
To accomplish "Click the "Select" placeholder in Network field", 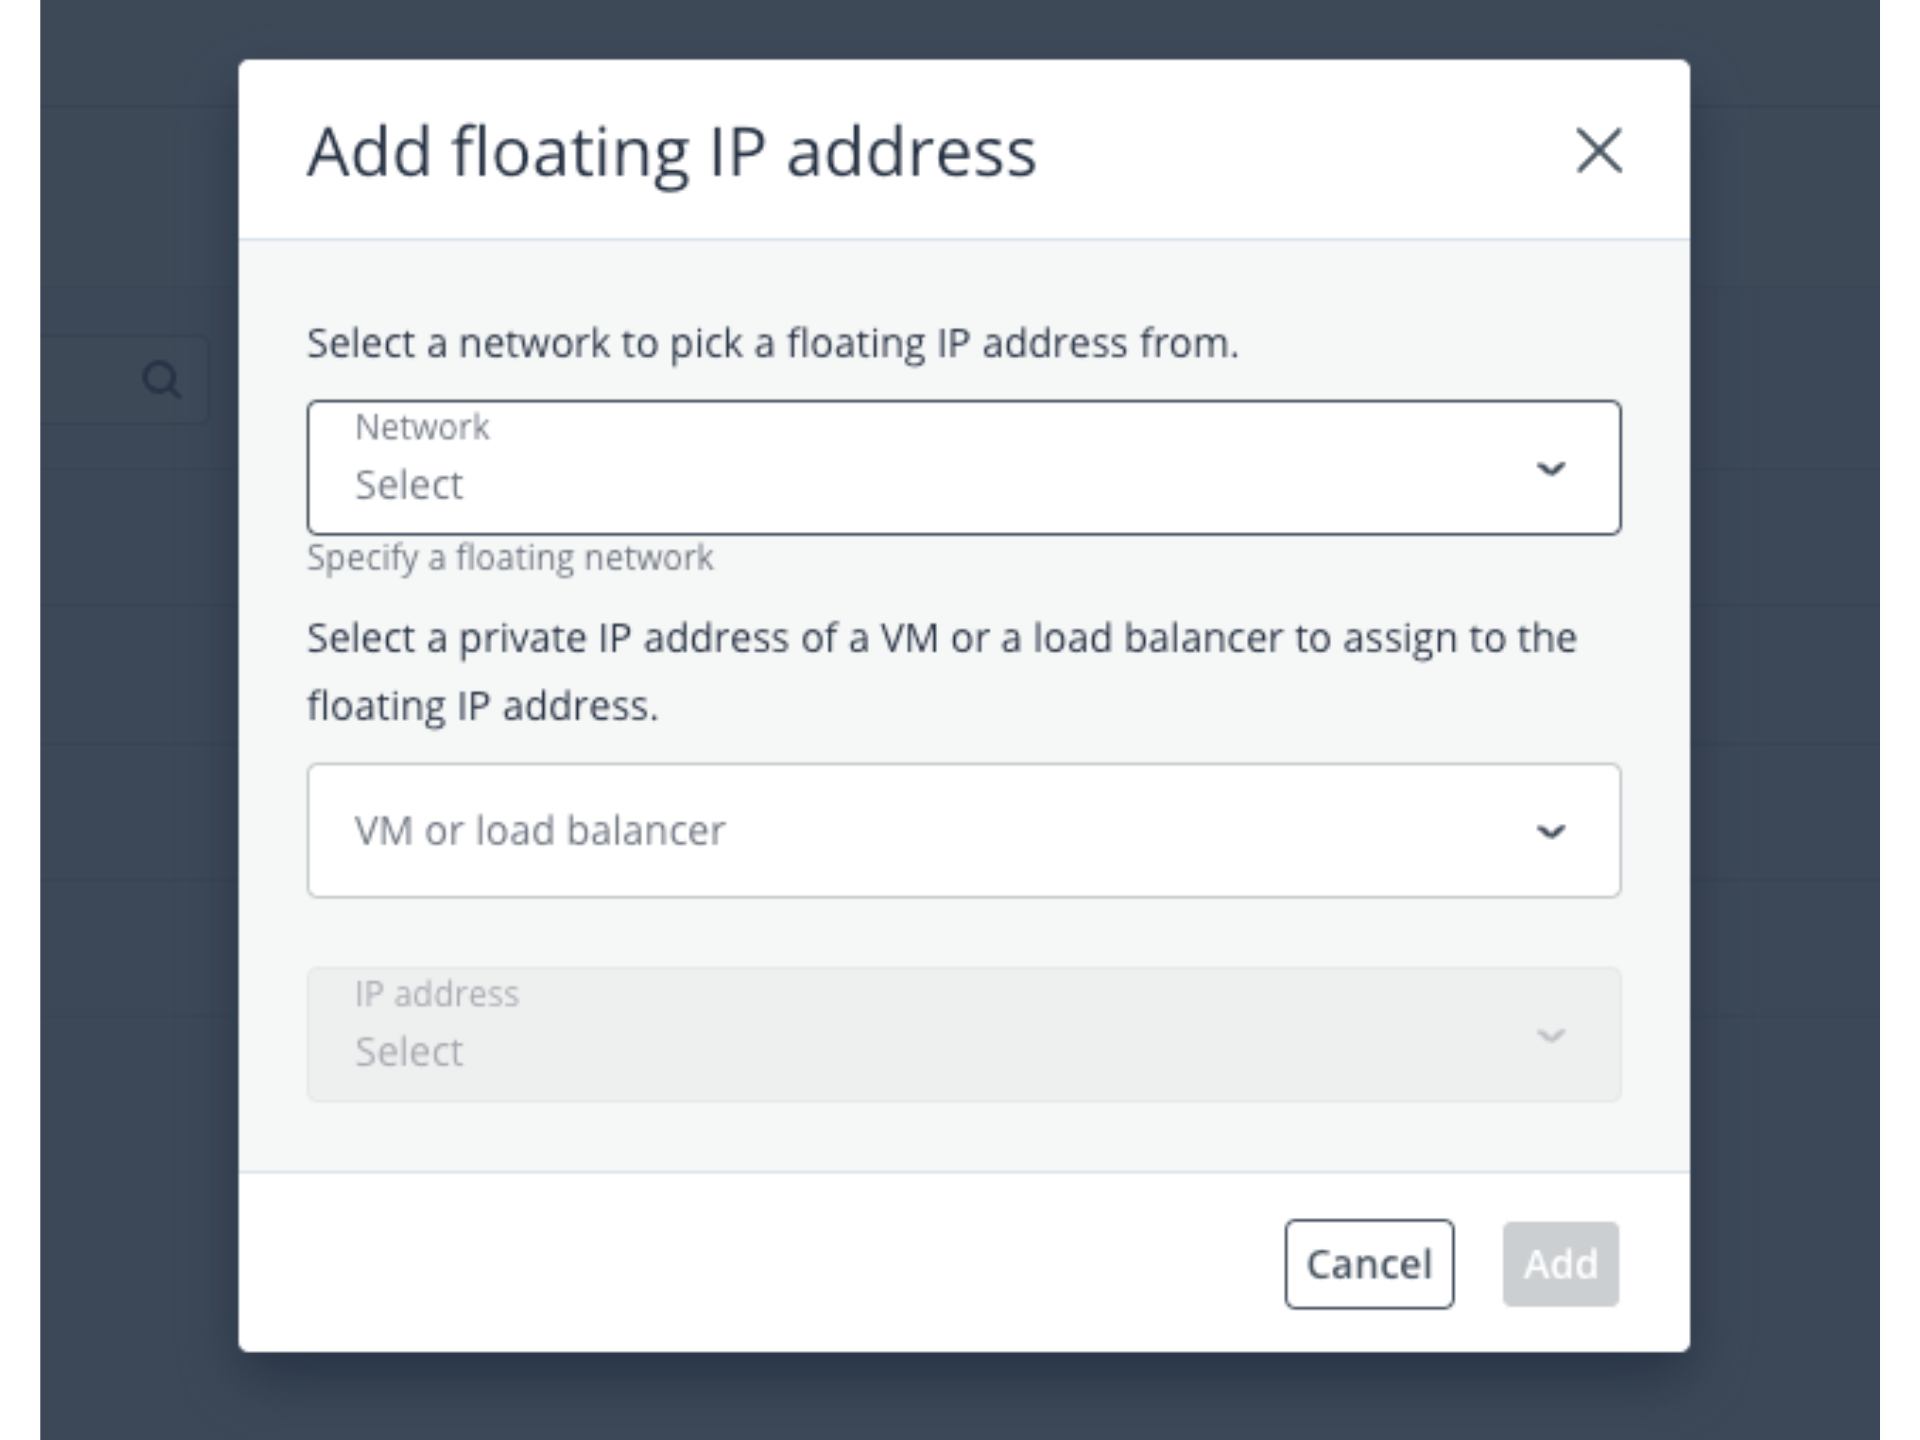I will coord(409,485).
